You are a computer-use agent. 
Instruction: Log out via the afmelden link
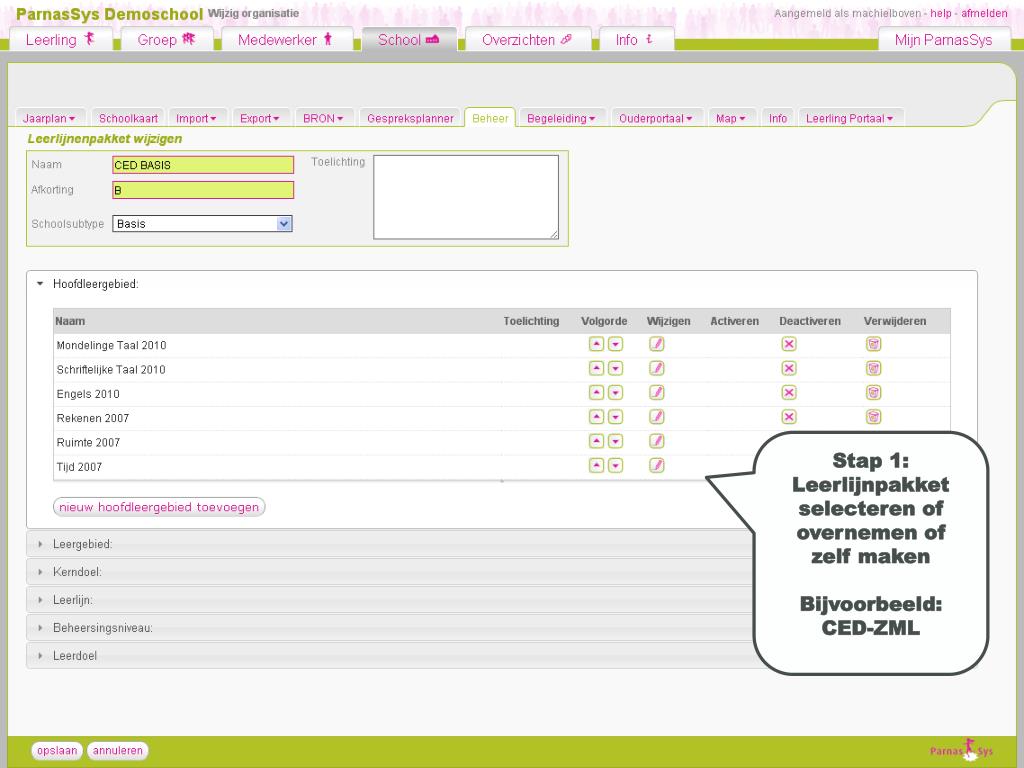pyautogui.click(x=984, y=13)
